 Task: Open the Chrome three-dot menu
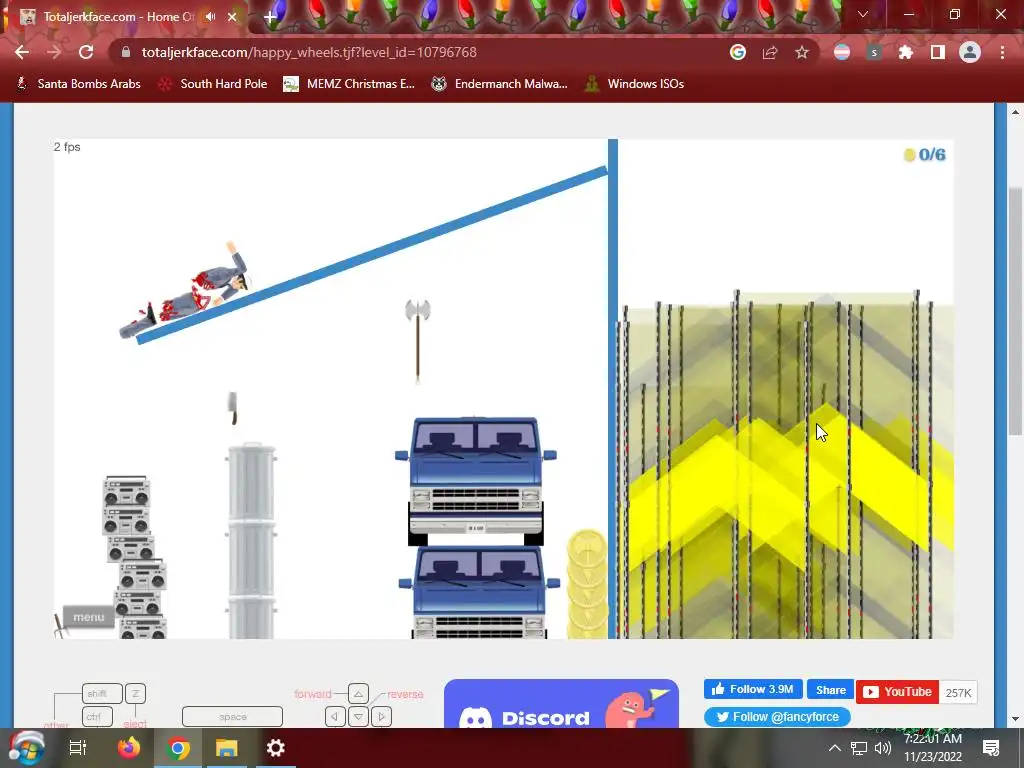[1002, 52]
